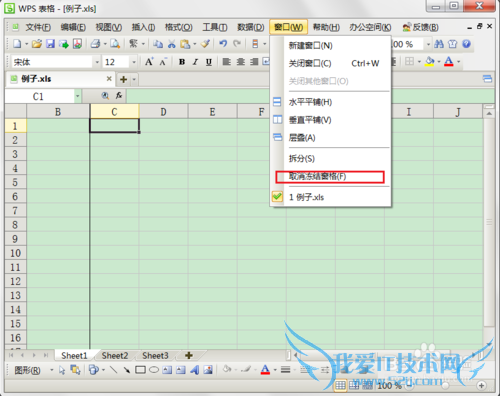Click the Redo arrow icon
500x396 pixels.
pos(237,44)
